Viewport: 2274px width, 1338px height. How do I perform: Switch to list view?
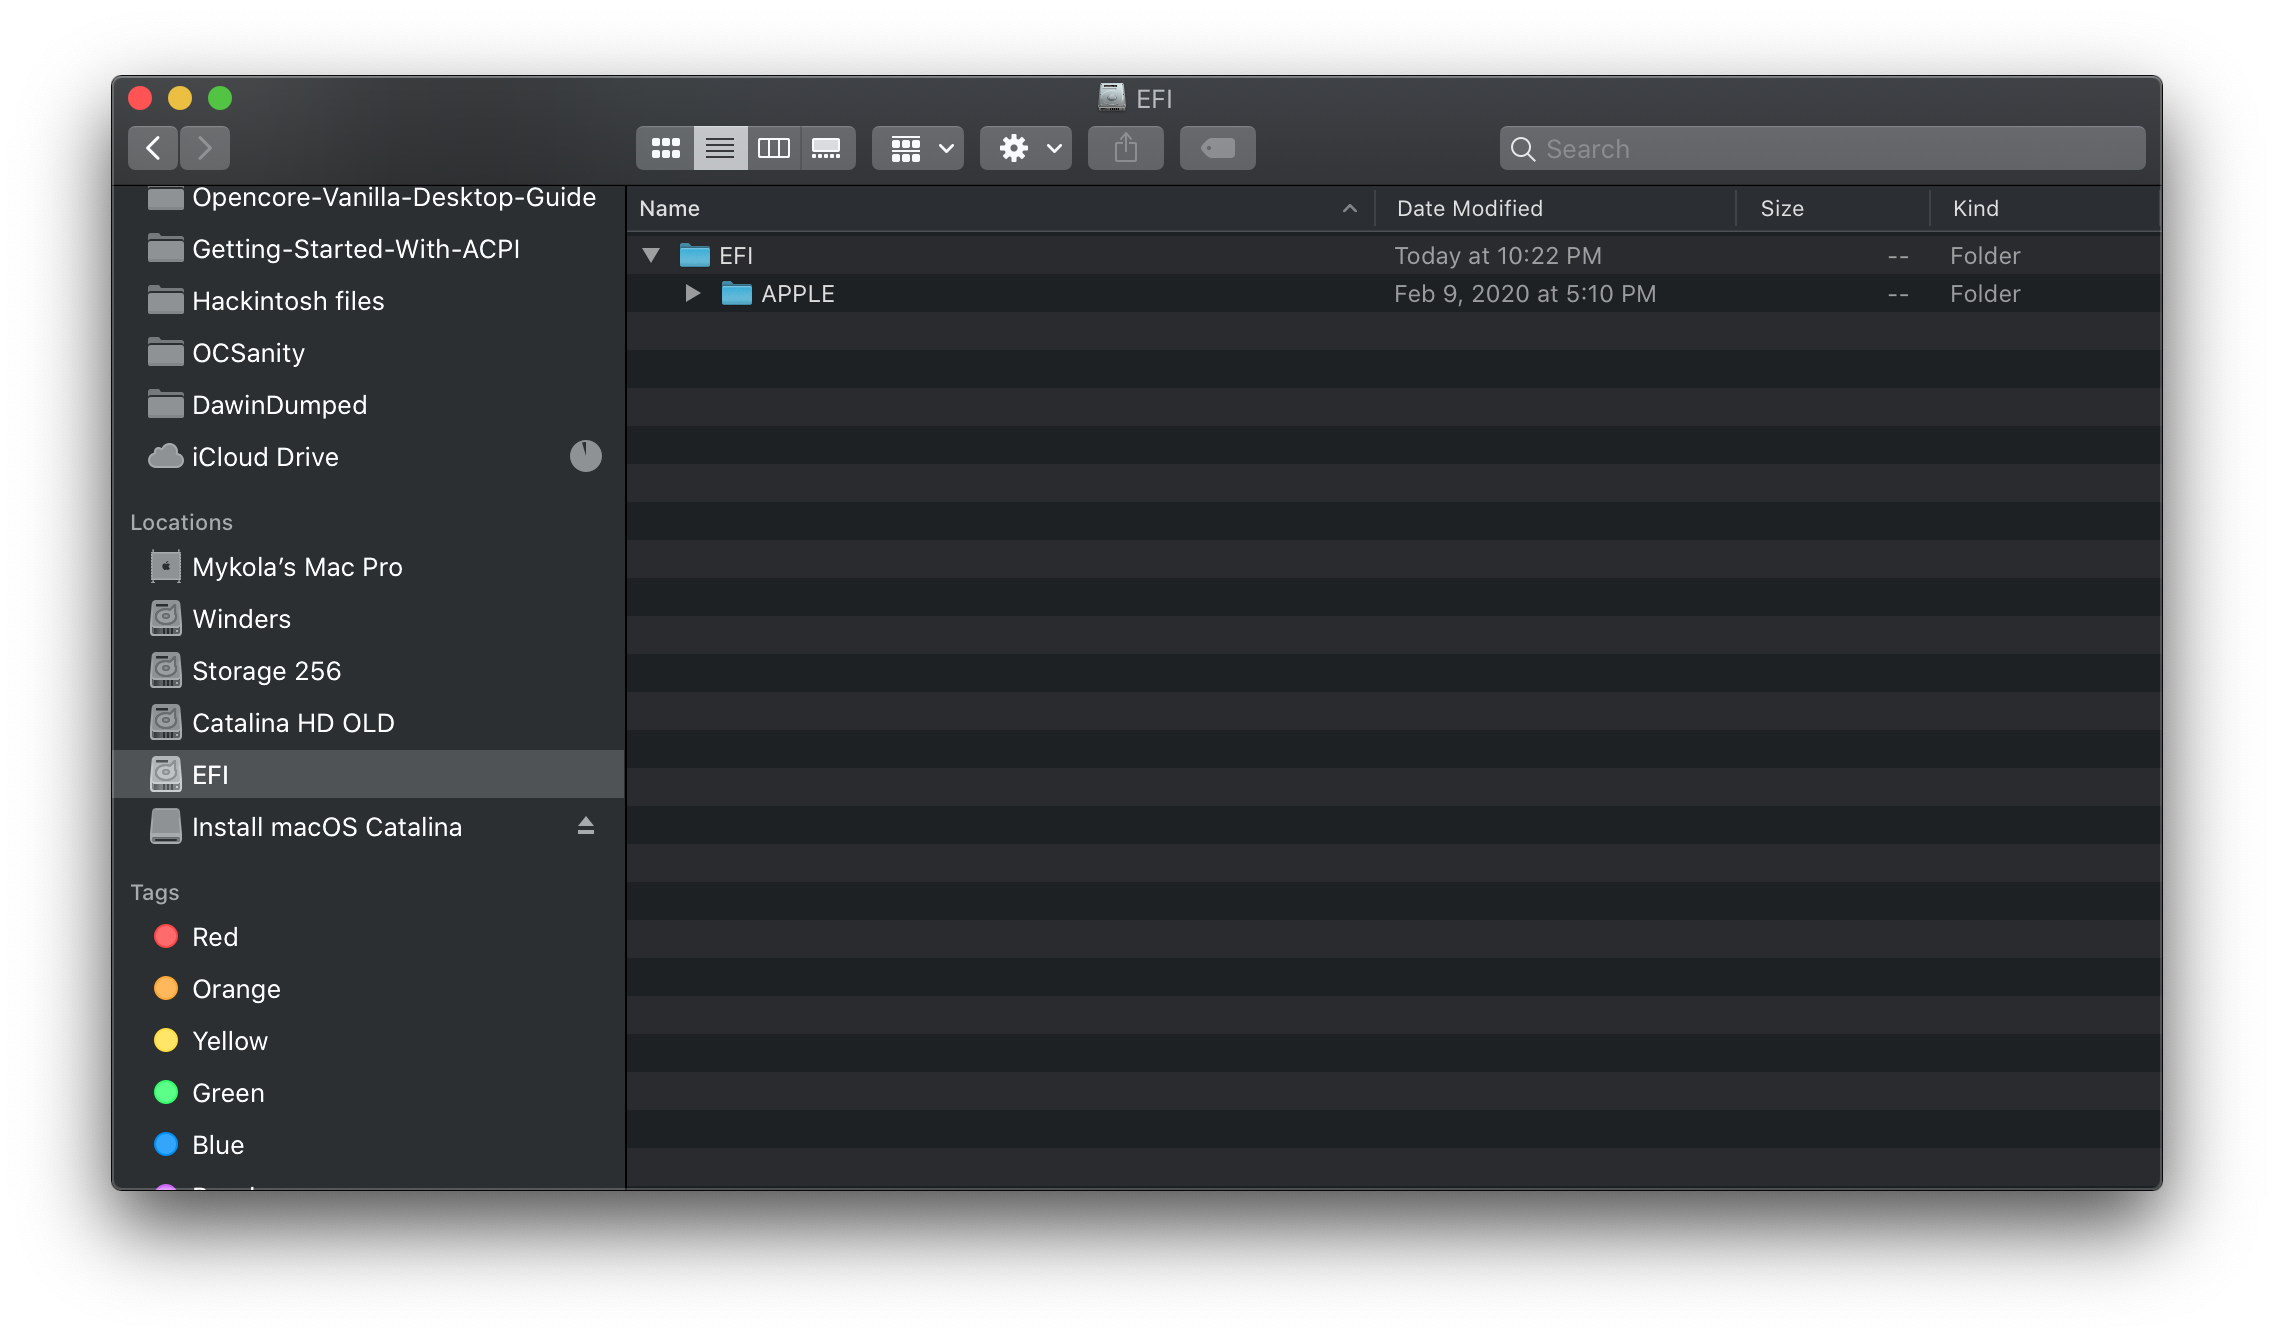pyautogui.click(x=720, y=148)
